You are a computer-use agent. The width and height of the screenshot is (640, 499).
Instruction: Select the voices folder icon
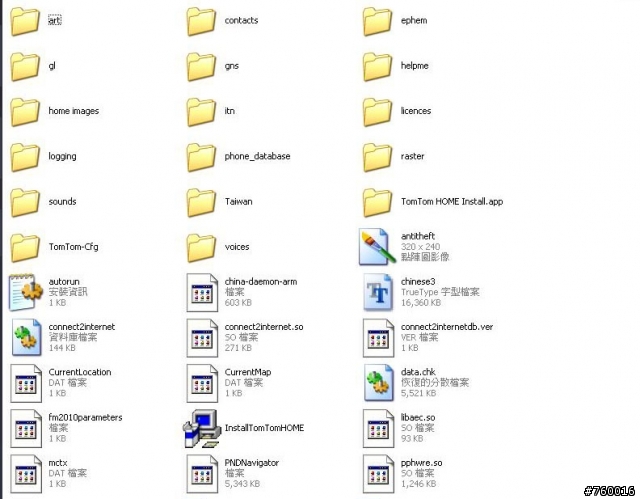pos(201,247)
